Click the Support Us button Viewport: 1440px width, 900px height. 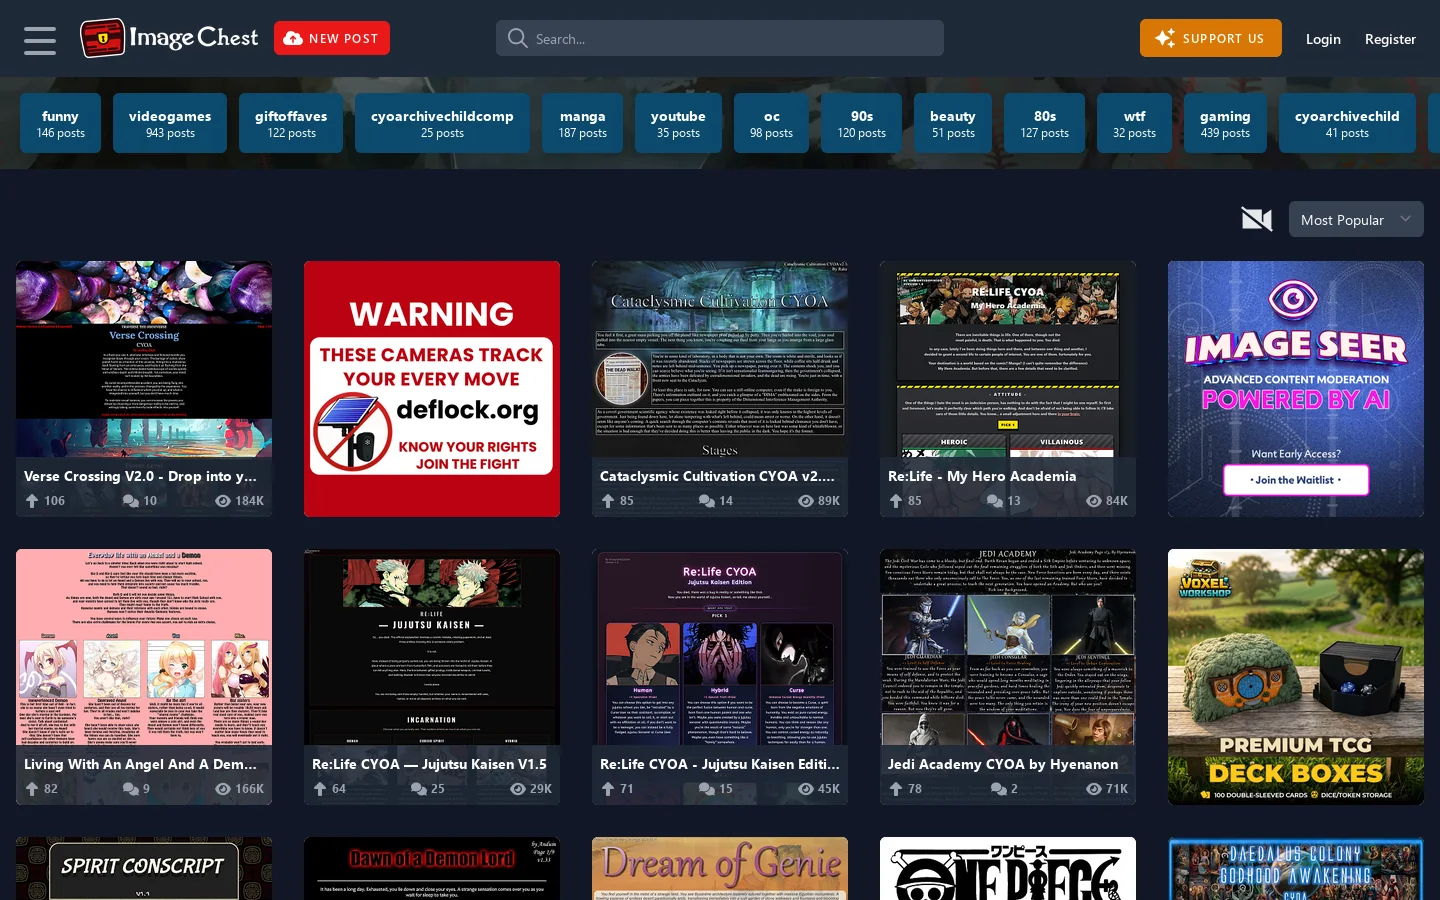click(1210, 38)
